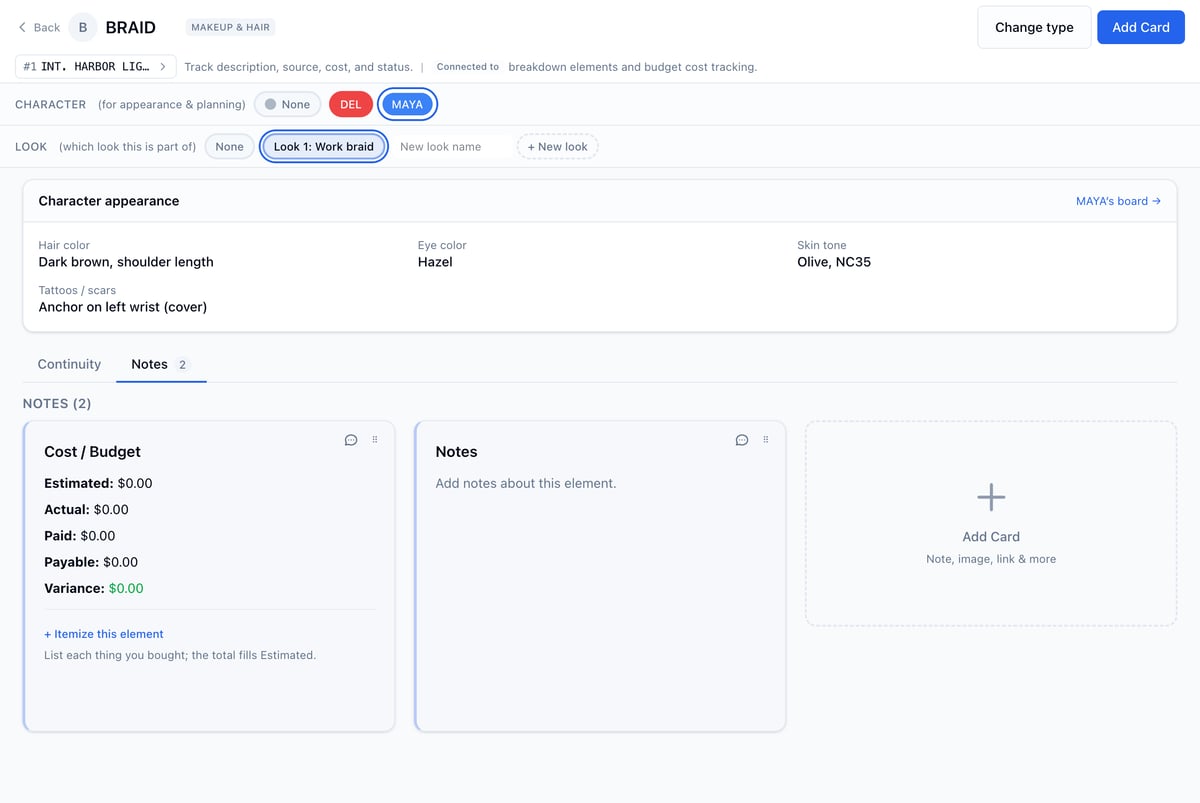Focus the New look name field

pos(452,146)
